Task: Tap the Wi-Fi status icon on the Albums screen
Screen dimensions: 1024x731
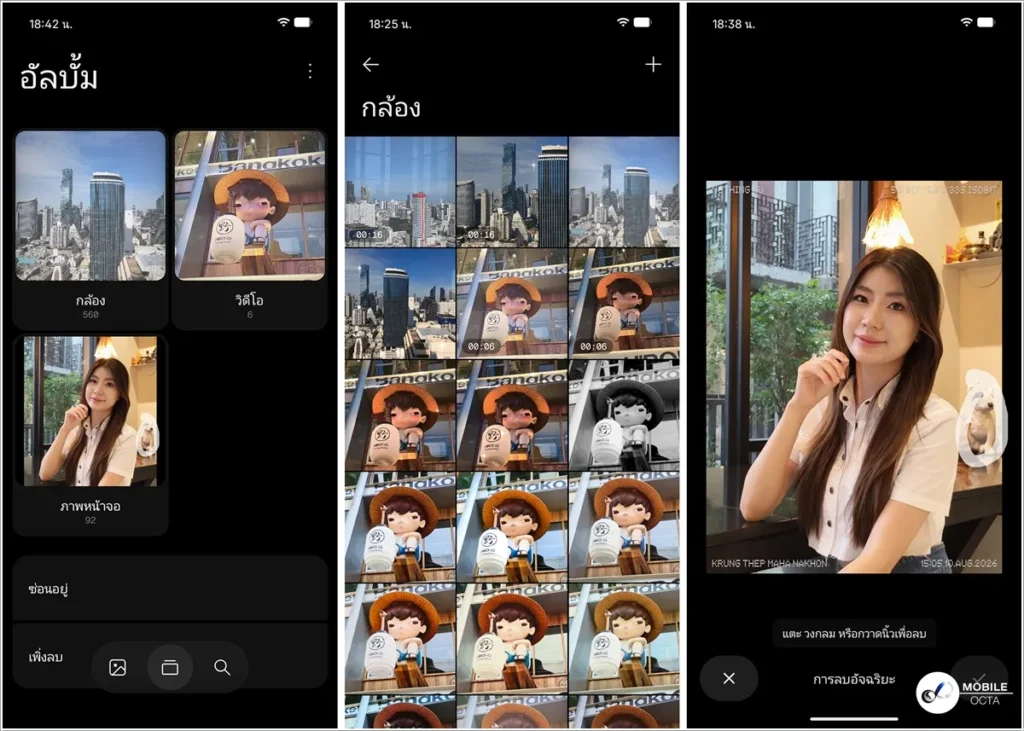Action: coord(283,22)
